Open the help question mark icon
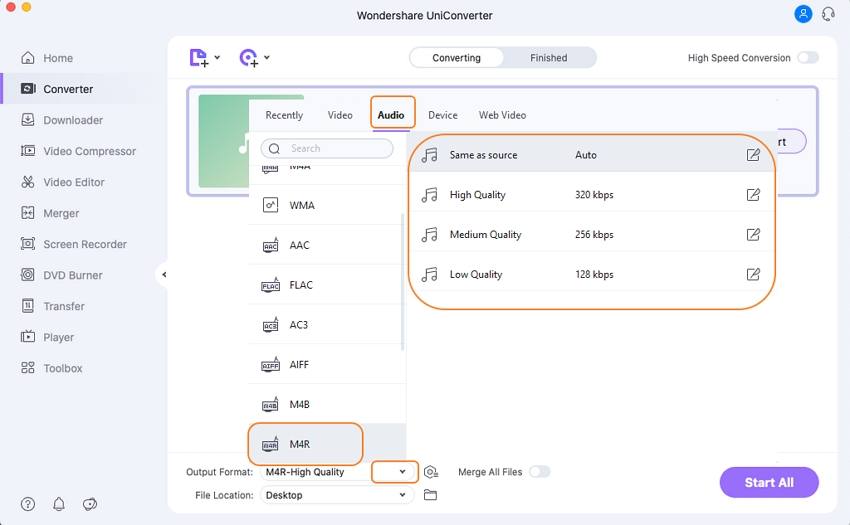Screen dimensions: 850x525 click(28, 504)
